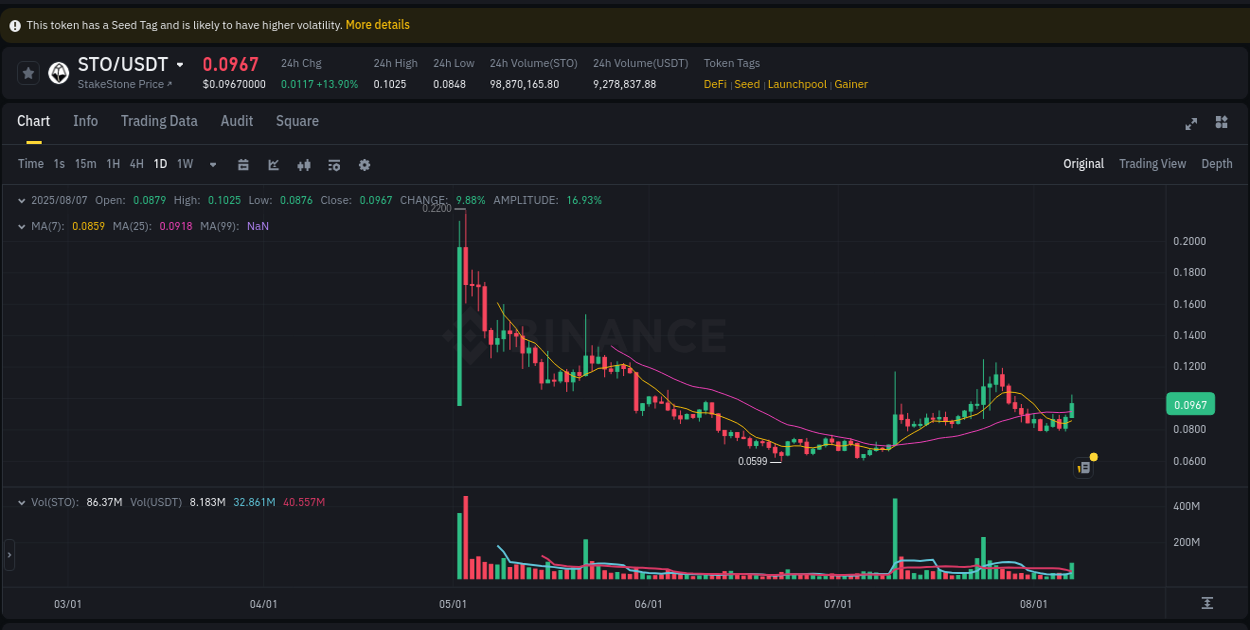This screenshot has width=1250, height=630.
Task: Open the Launchpool token tag
Action: point(797,84)
